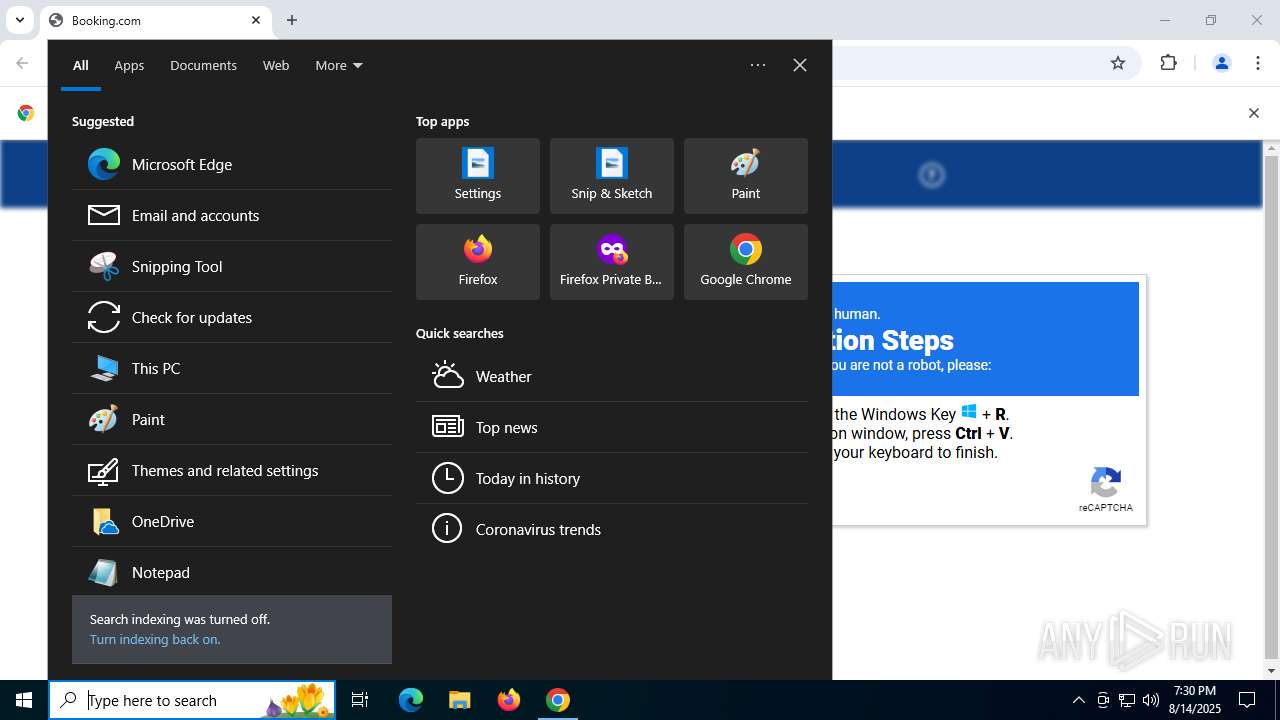Open the Chrome three-dot menu
Screen dimensions: 1280x720
click(x=1258, y=63)
